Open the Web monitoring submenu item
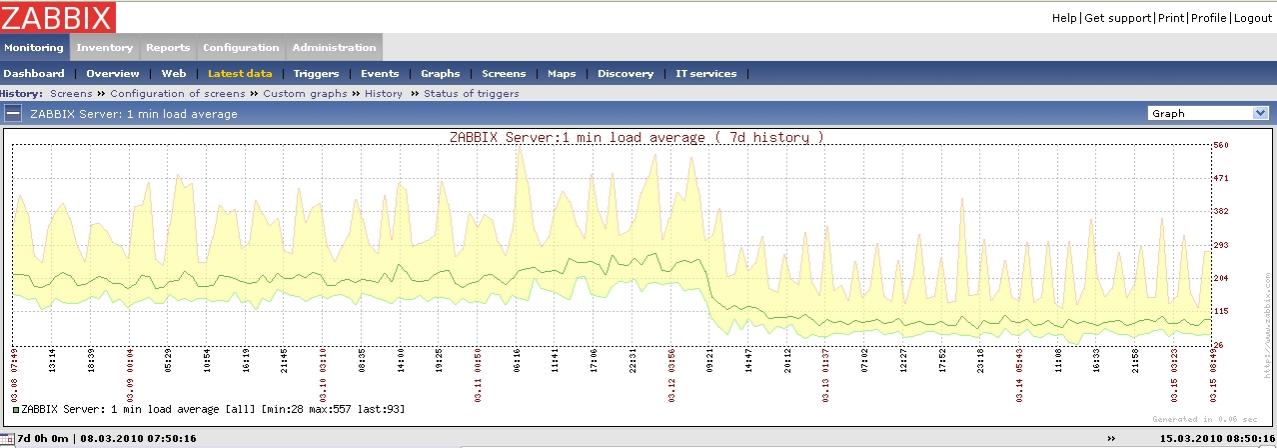Screen dimensions: 1277x448 pos(174,74)
